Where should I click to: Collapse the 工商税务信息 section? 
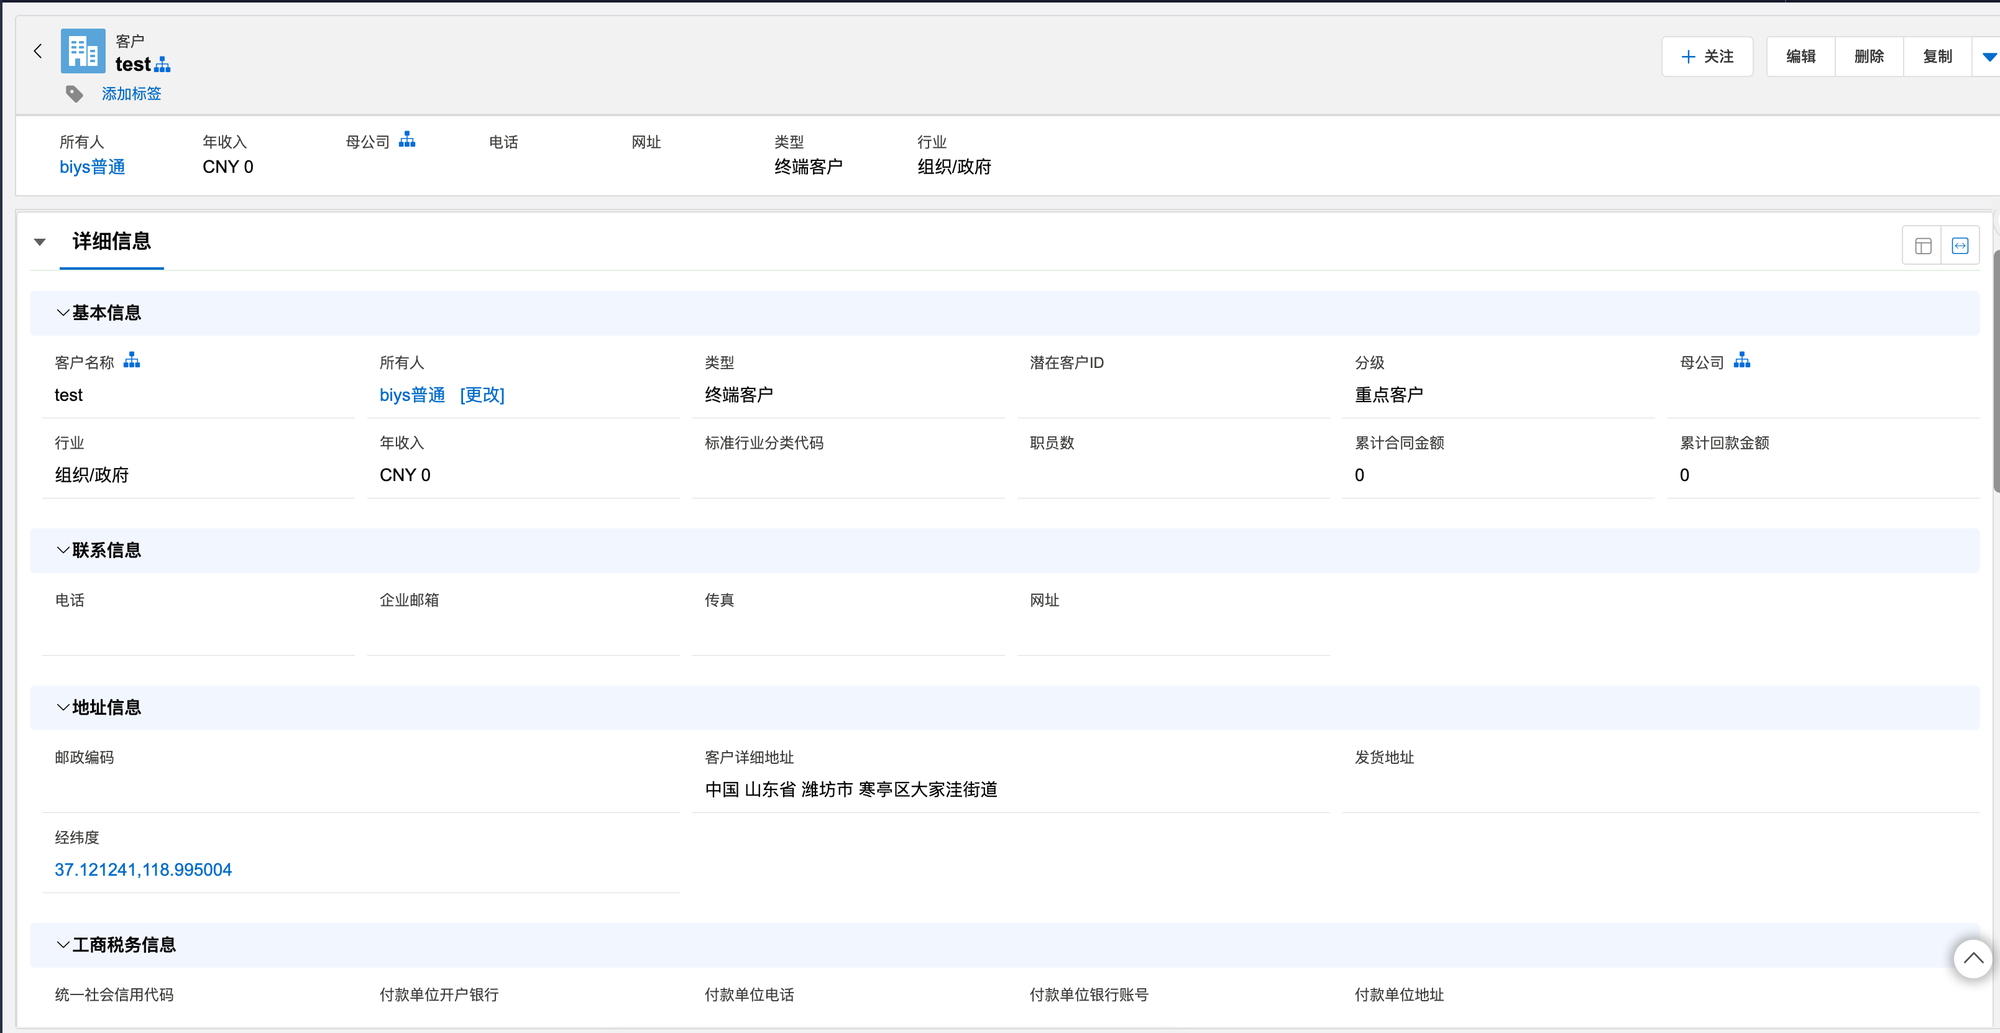tap(63, 944)
